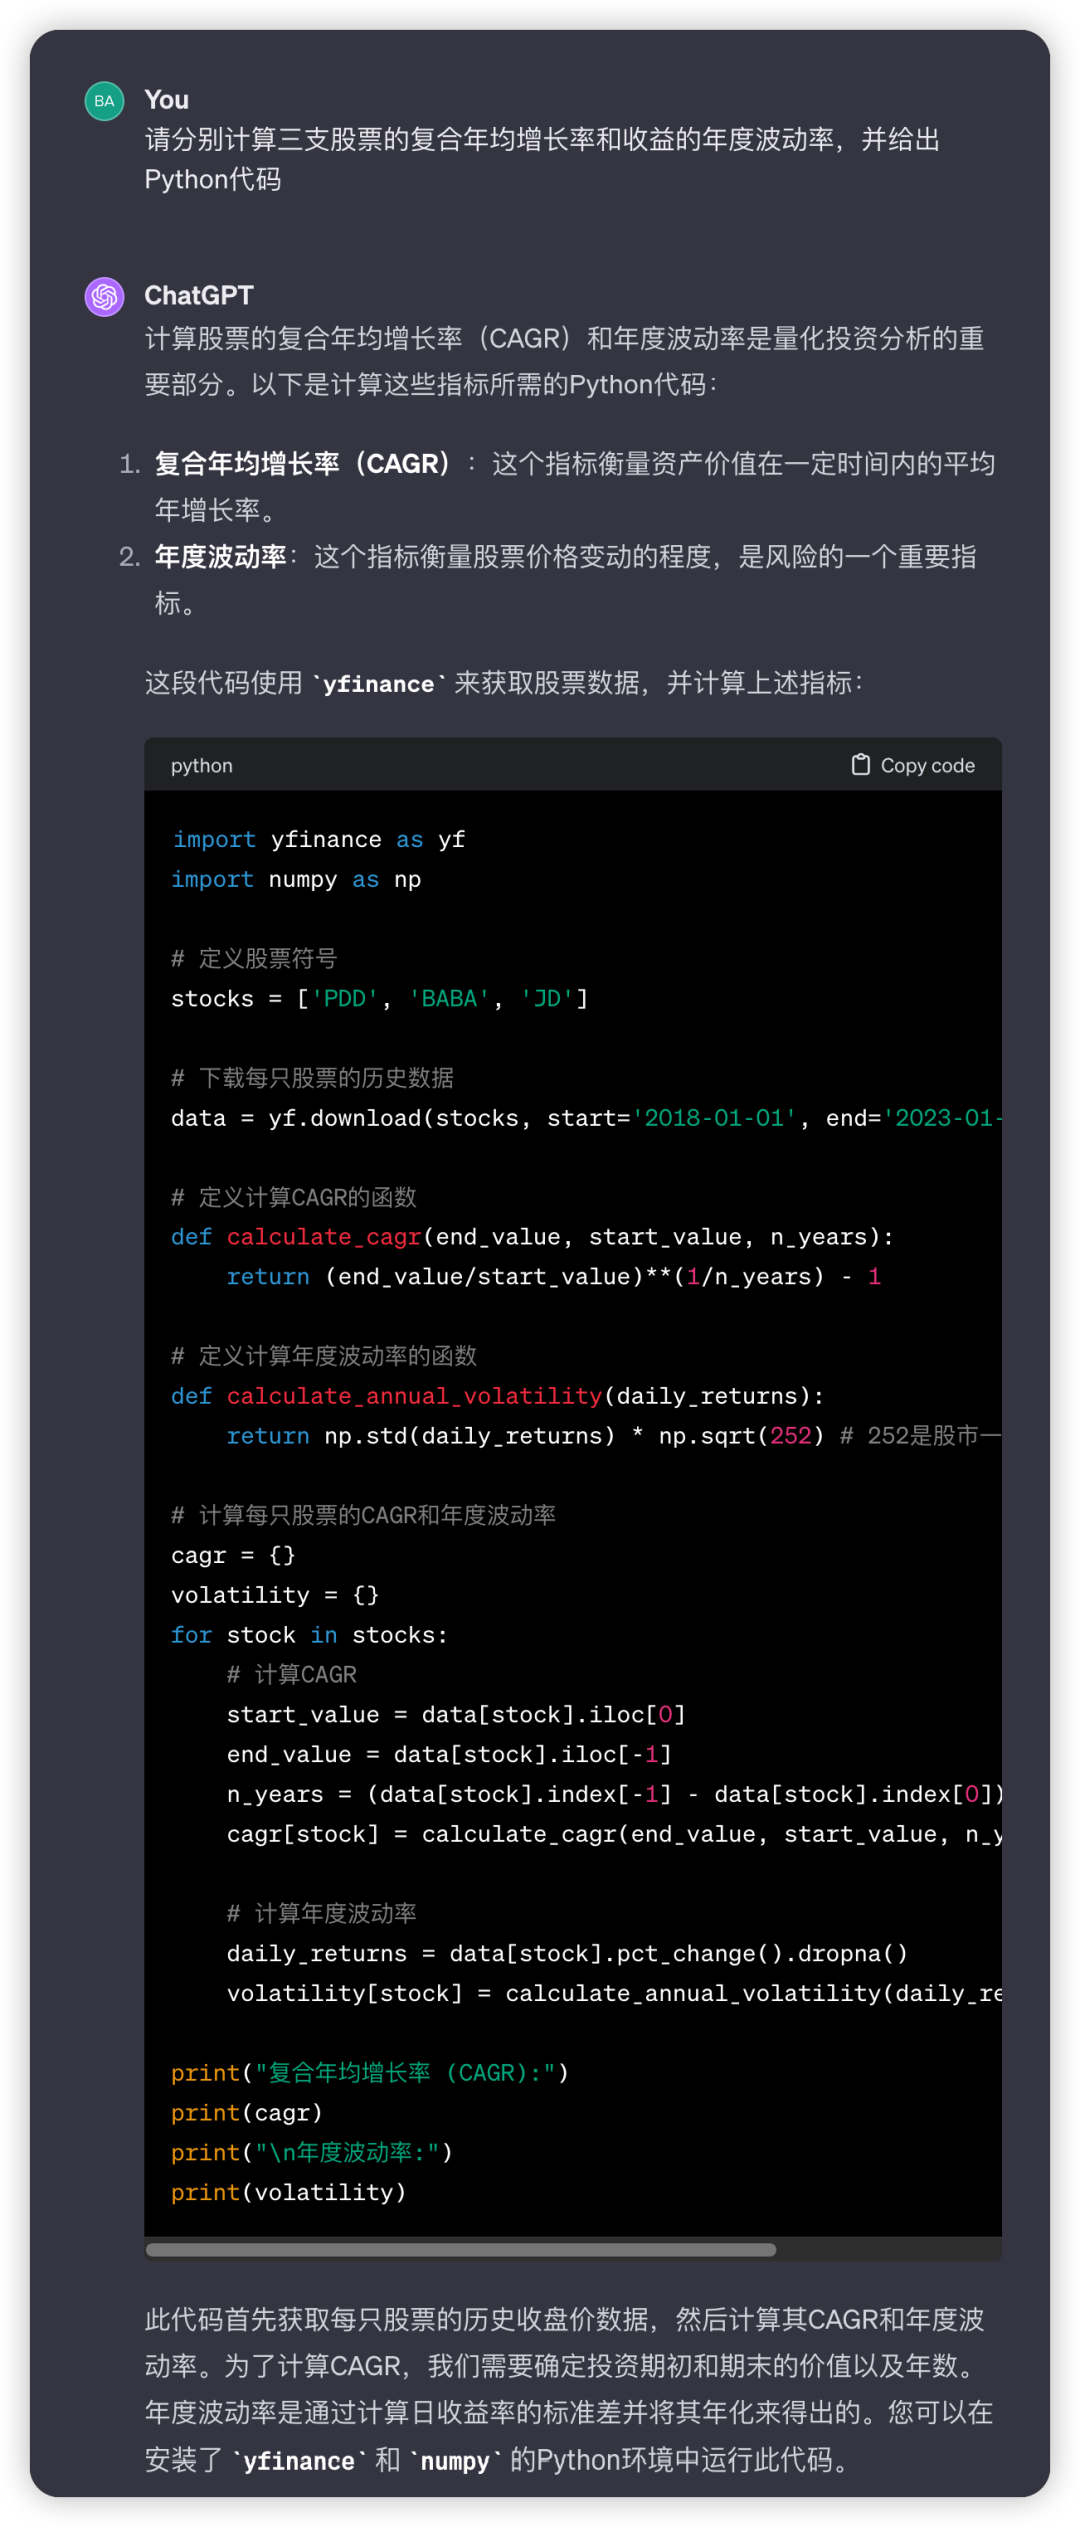Click the 'print(cagr)' code line
1080x2527 pixels.
point(246,2113)
